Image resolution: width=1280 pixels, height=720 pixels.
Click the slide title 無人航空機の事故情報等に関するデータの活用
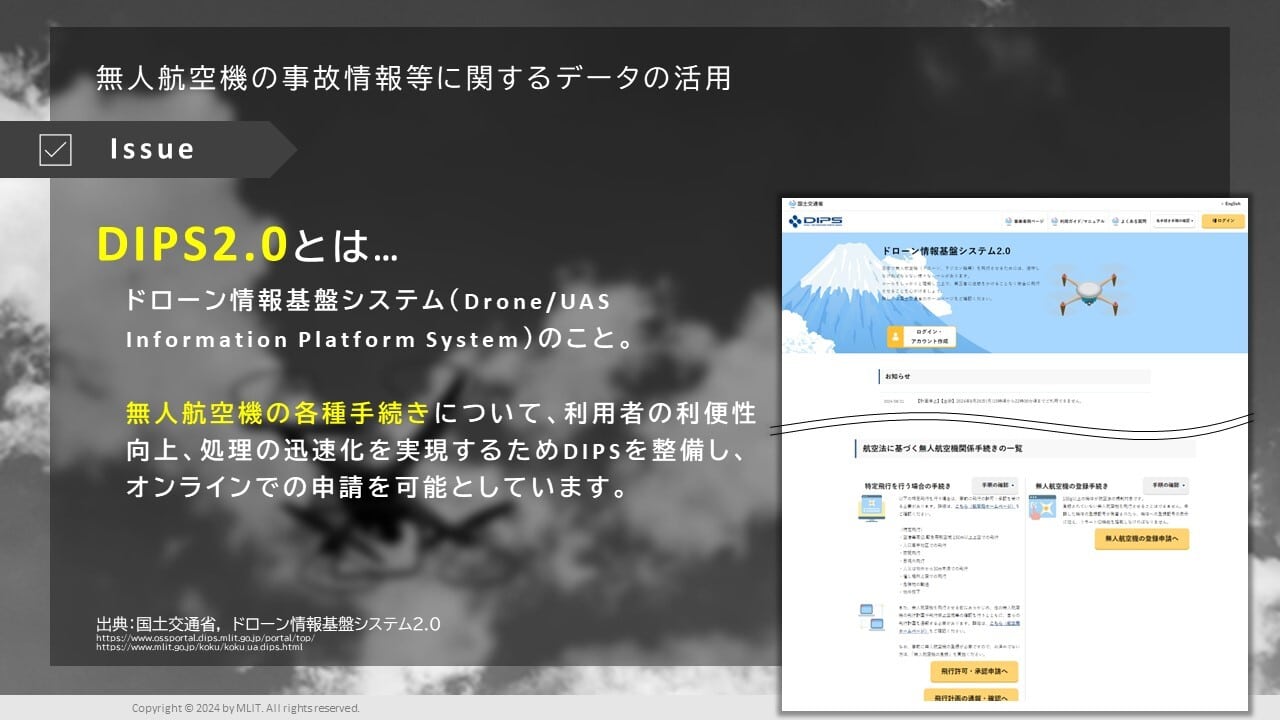[x=414, y=78]
